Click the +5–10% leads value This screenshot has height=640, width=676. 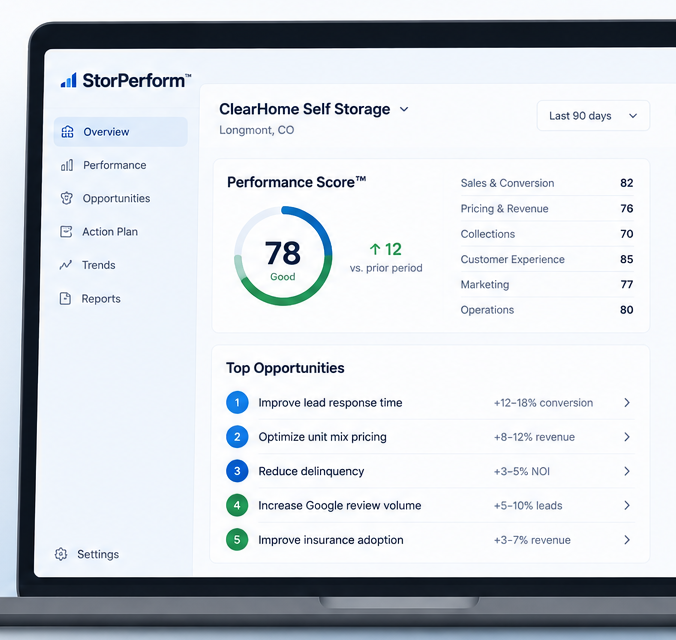pyautogui.click(x=528, y=505)
